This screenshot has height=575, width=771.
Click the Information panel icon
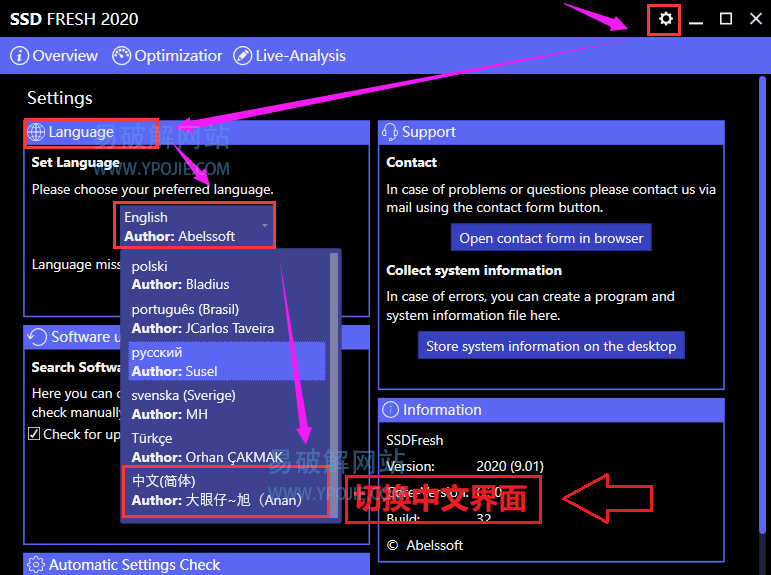(389, 410)
